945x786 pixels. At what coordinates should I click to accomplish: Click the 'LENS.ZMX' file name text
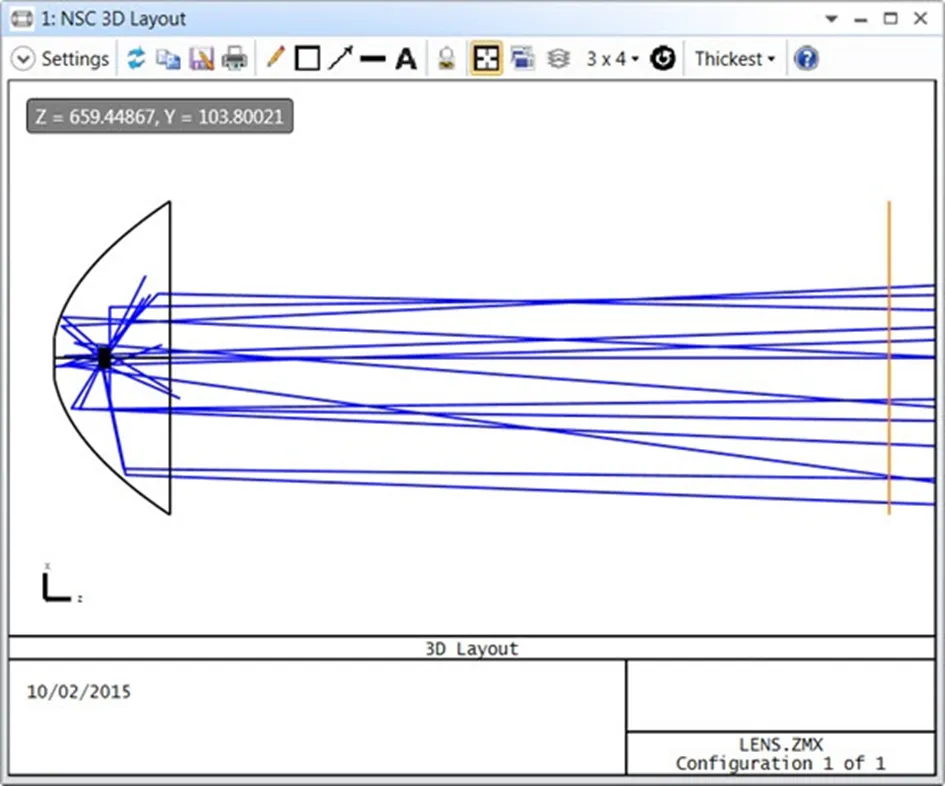[x=780, y=744]
